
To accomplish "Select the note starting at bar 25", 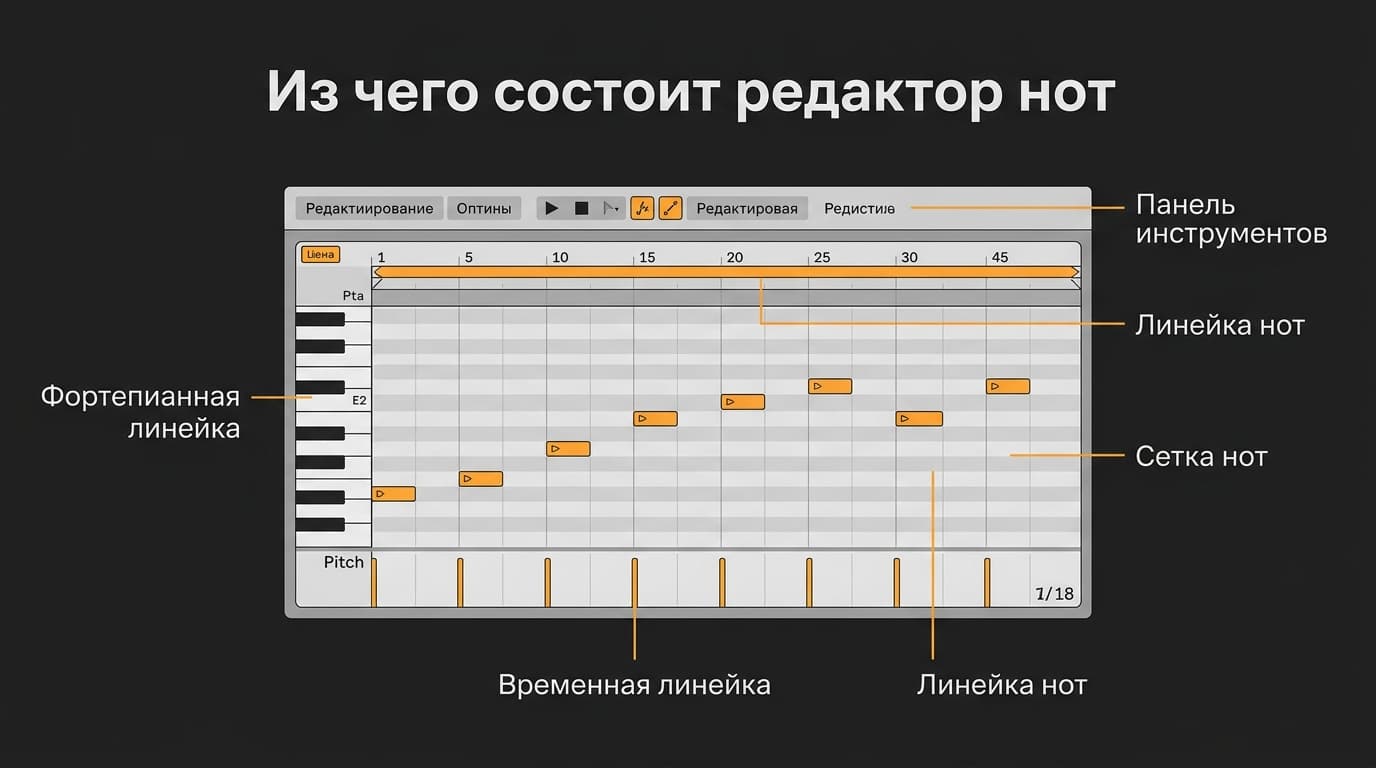I will click(x=830, y=386).
